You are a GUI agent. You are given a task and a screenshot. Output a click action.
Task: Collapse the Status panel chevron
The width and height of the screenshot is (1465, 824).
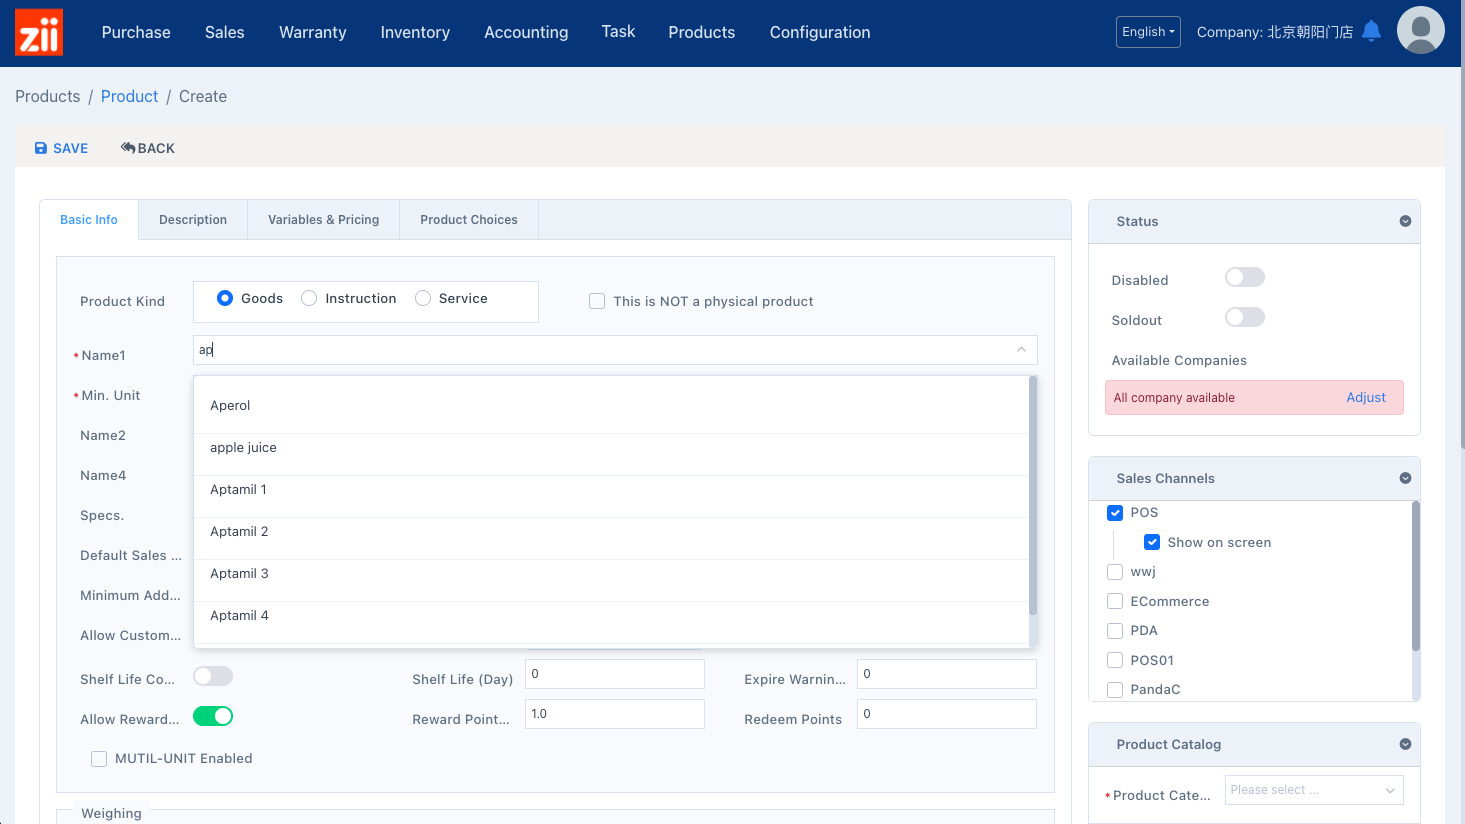pyautogui.click(x=1405, y=221)
